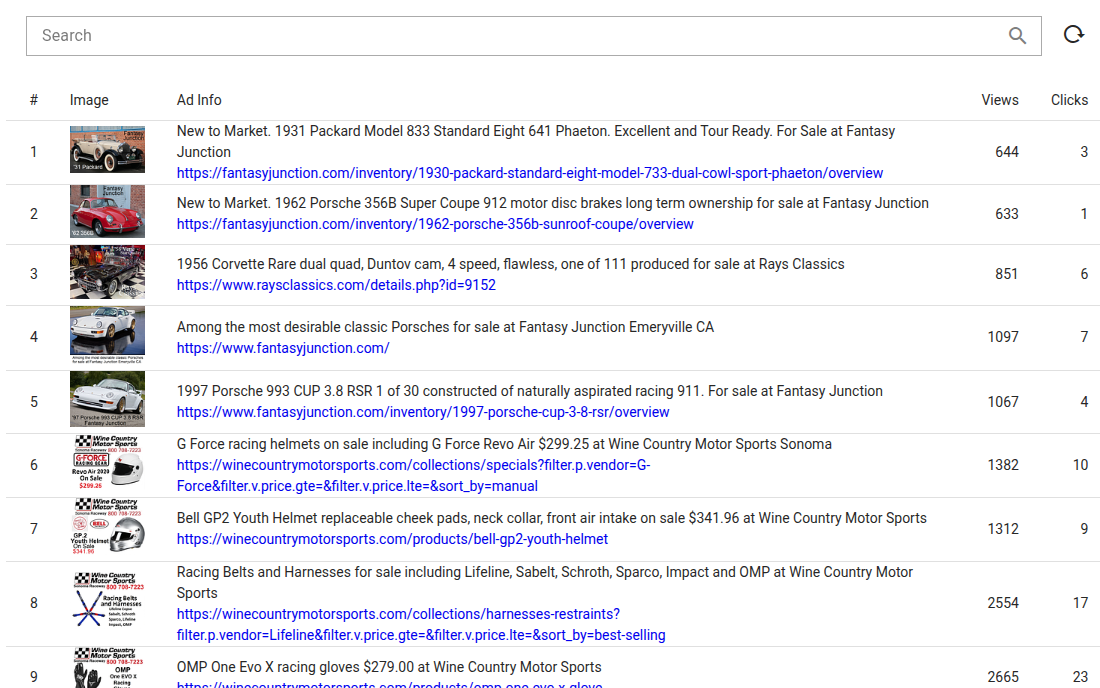Open the G Force helmet ad thumbnail
Image resolution: width=1100 pixels, height=688 pixels.
[x=107, y=461]
